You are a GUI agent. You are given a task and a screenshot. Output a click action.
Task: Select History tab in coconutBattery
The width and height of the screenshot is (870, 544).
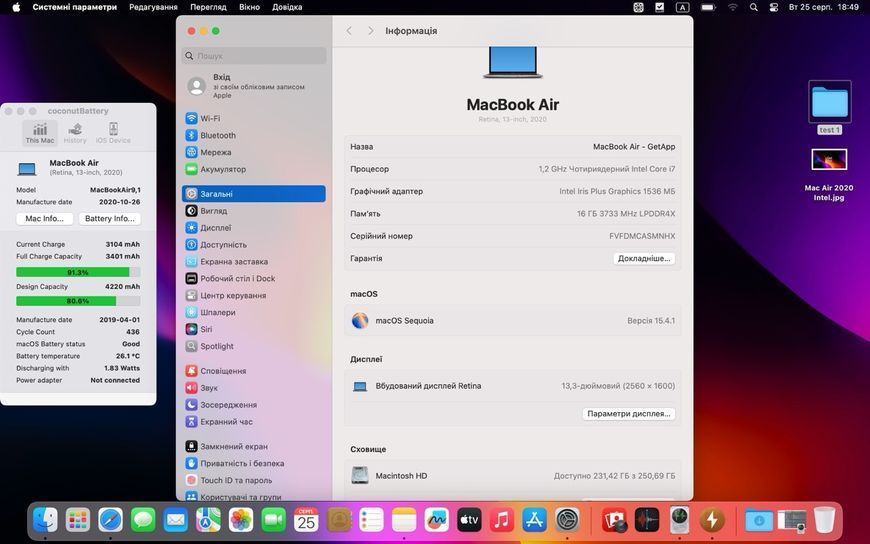pyautogui.click(x=75, y=133)
